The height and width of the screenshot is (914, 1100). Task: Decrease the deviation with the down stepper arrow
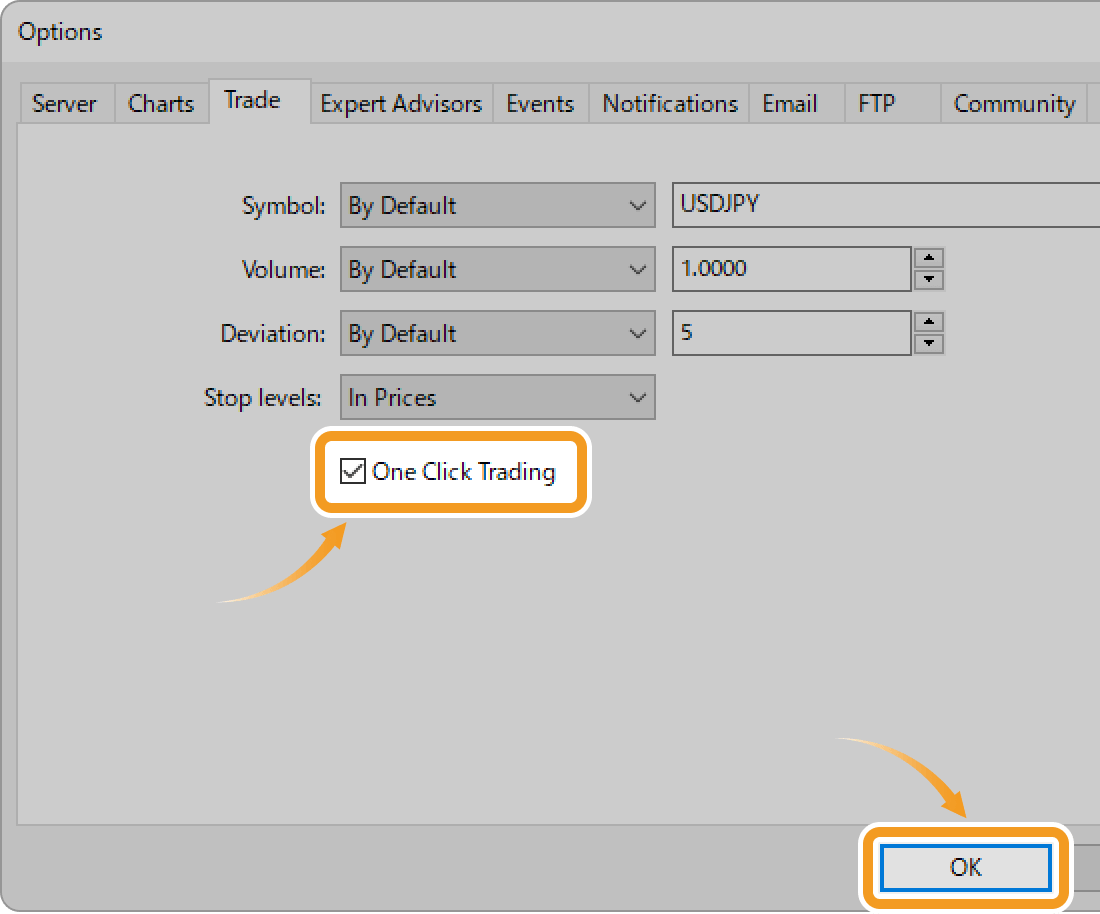click(929, 344)
